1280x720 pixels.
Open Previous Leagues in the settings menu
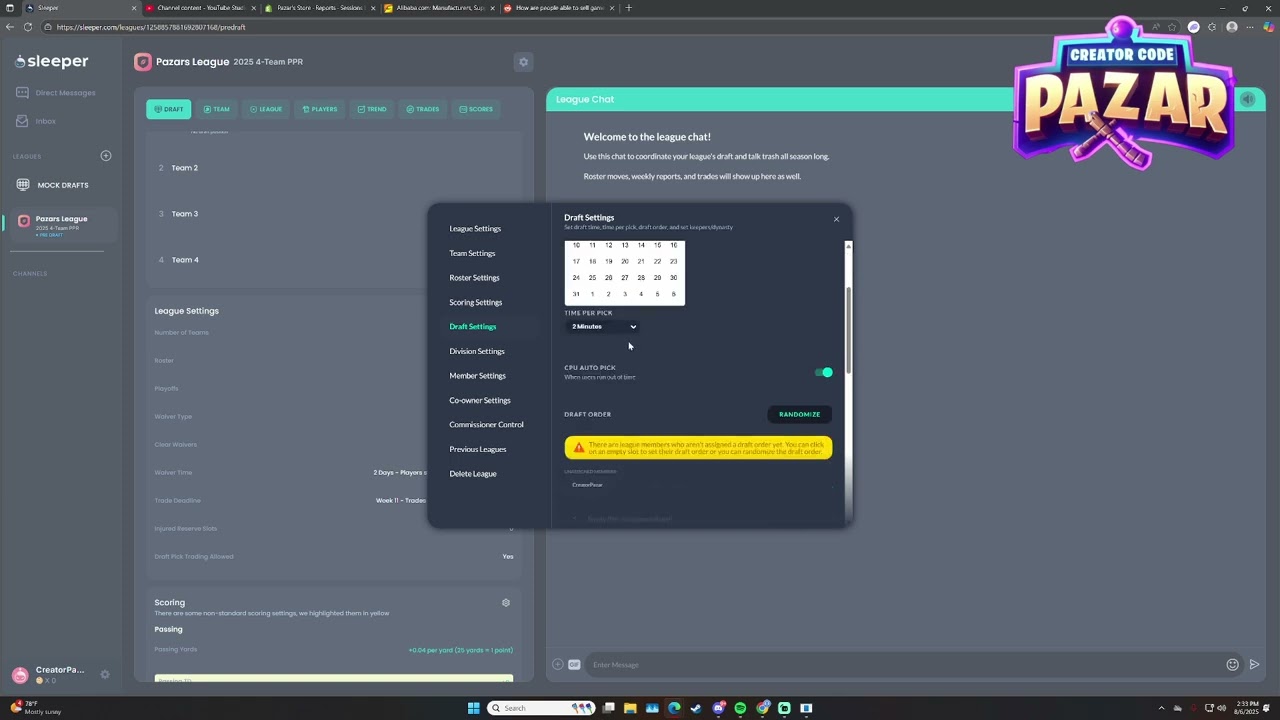pos(478,449)
